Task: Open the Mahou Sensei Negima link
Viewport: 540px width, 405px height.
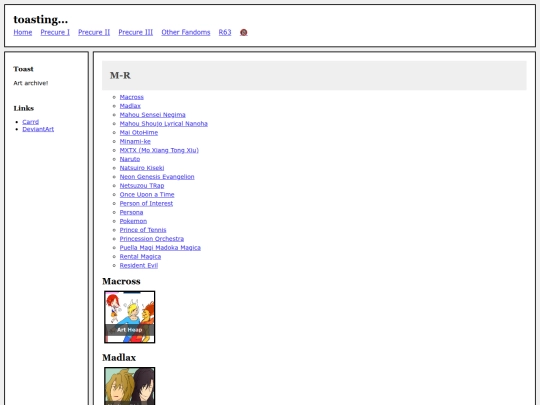Action: 153,115
